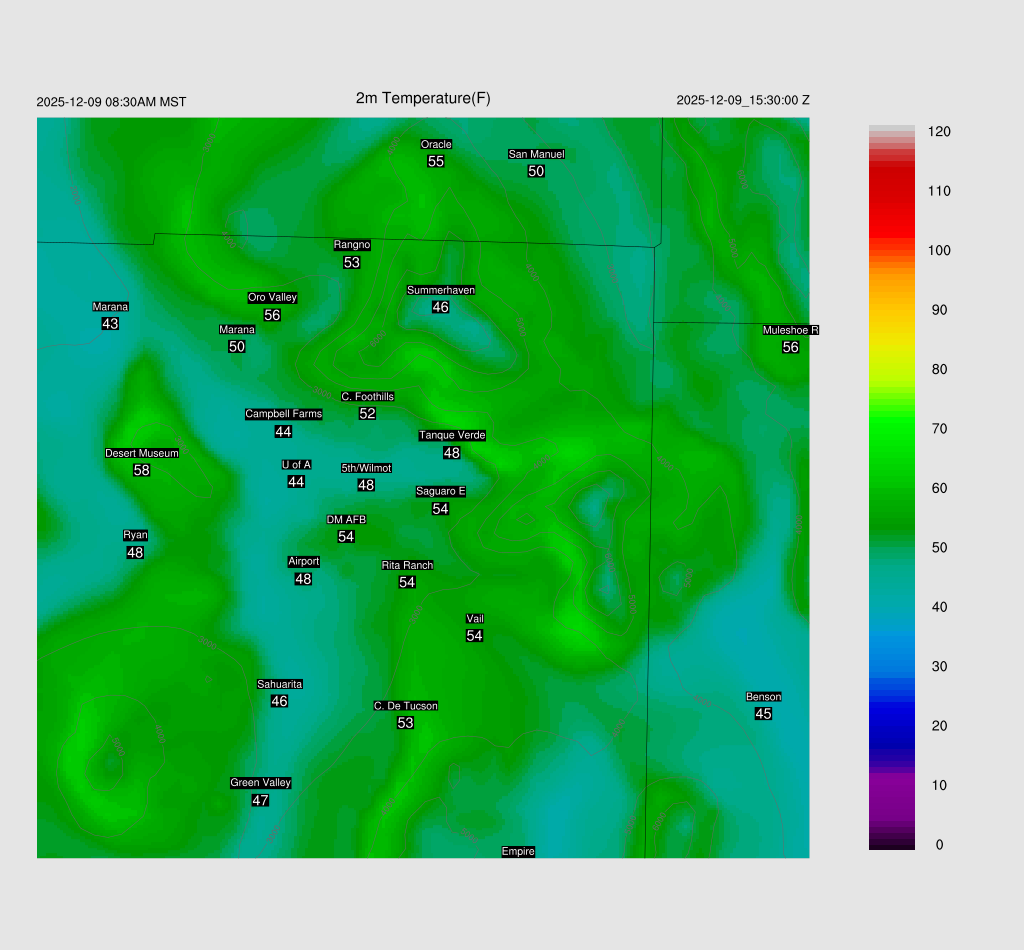Click the 43 temperature value under Marana
The height and width of the screenshot is (950, 1024).
[110, 324]
